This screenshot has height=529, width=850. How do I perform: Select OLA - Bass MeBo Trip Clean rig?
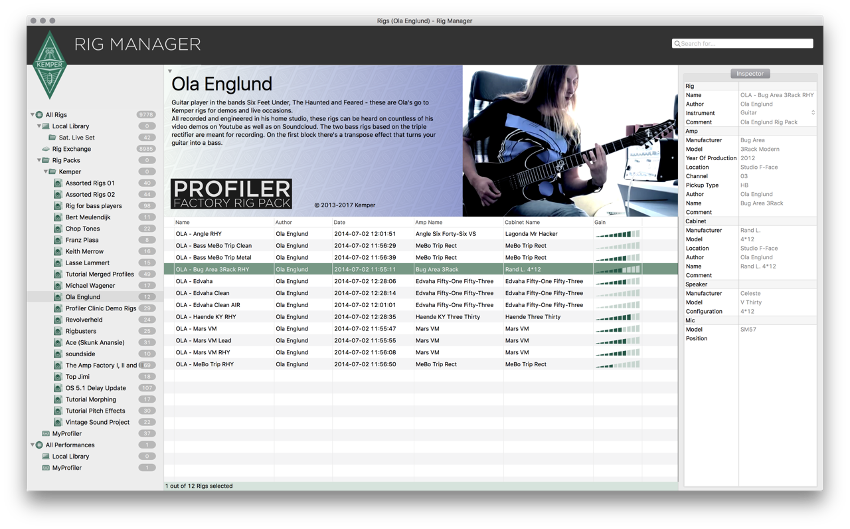(x=421, y=246)
